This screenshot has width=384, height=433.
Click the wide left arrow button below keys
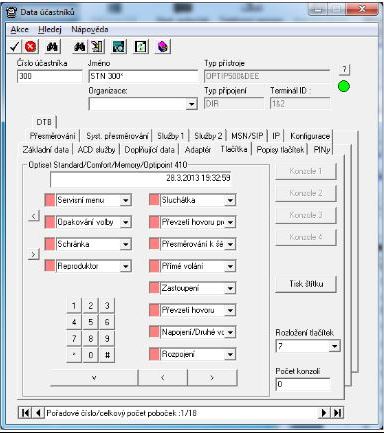163,378
